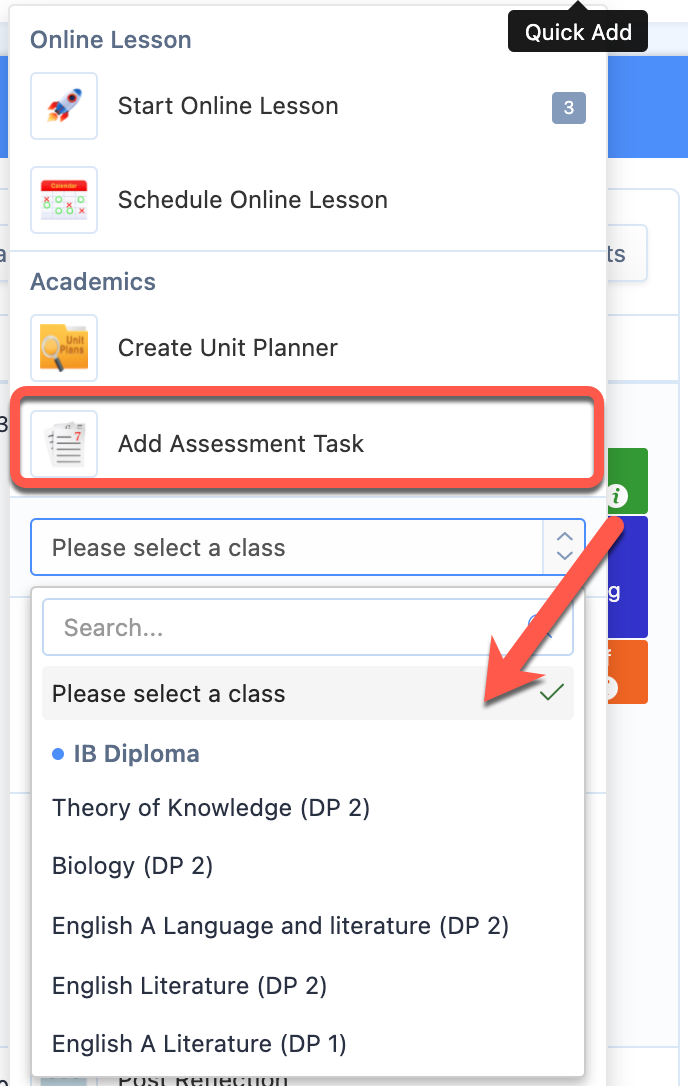The width and height of the screenshot is (688, 1086).
Task: Click the number 3 badge beside Start Online Lesson
Action: tap(569, 107)
